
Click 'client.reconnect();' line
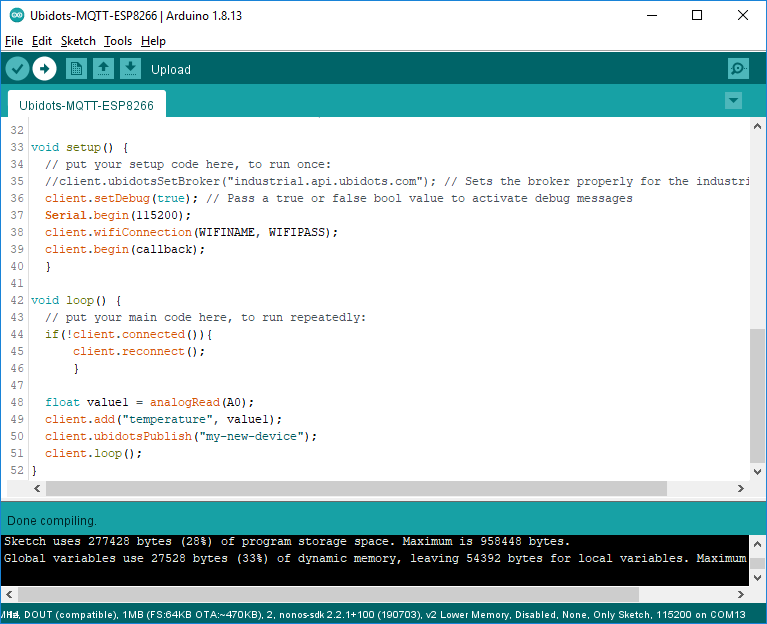click(x=139, y=352)
